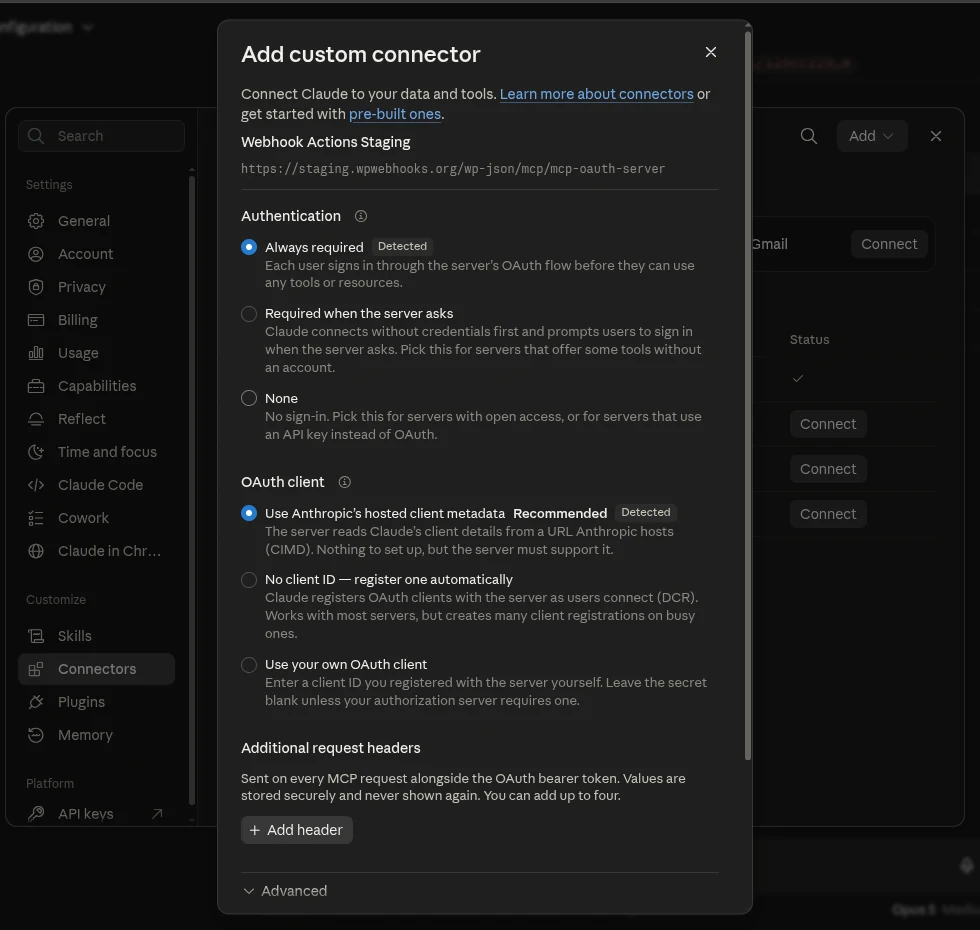Click the Detected badge beside Recommended
The image size is (980, 930).
click(646, 513)
